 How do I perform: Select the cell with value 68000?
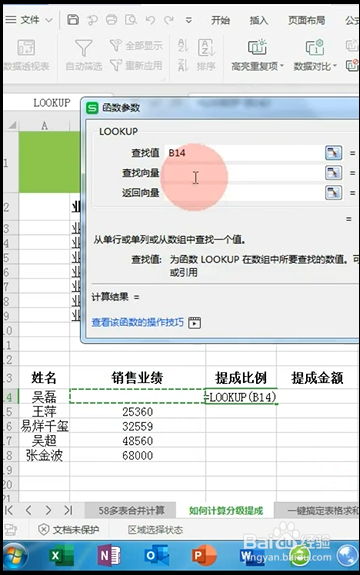[137, 455]
